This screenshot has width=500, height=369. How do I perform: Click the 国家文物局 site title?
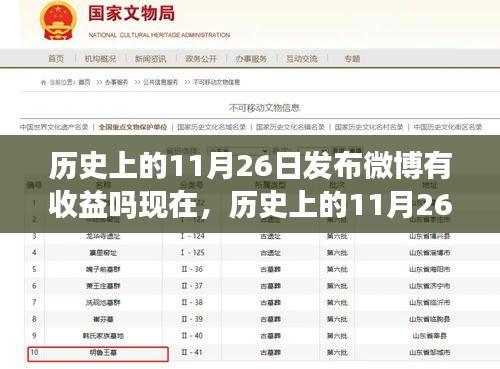tap(131, 14)
